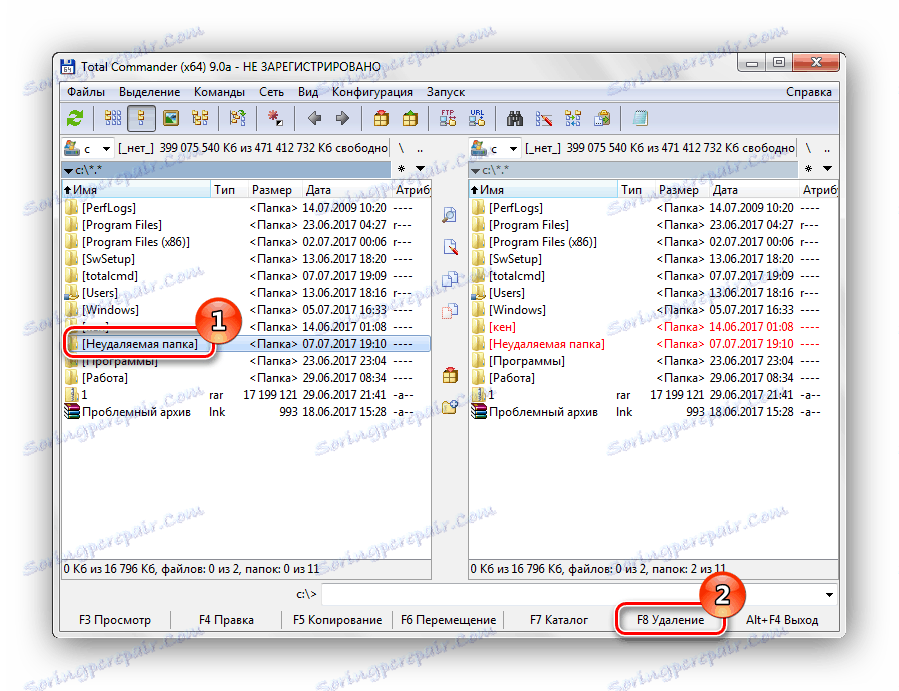
Task: Expand the command line history dropdown
Action: [x=829, y=595]
